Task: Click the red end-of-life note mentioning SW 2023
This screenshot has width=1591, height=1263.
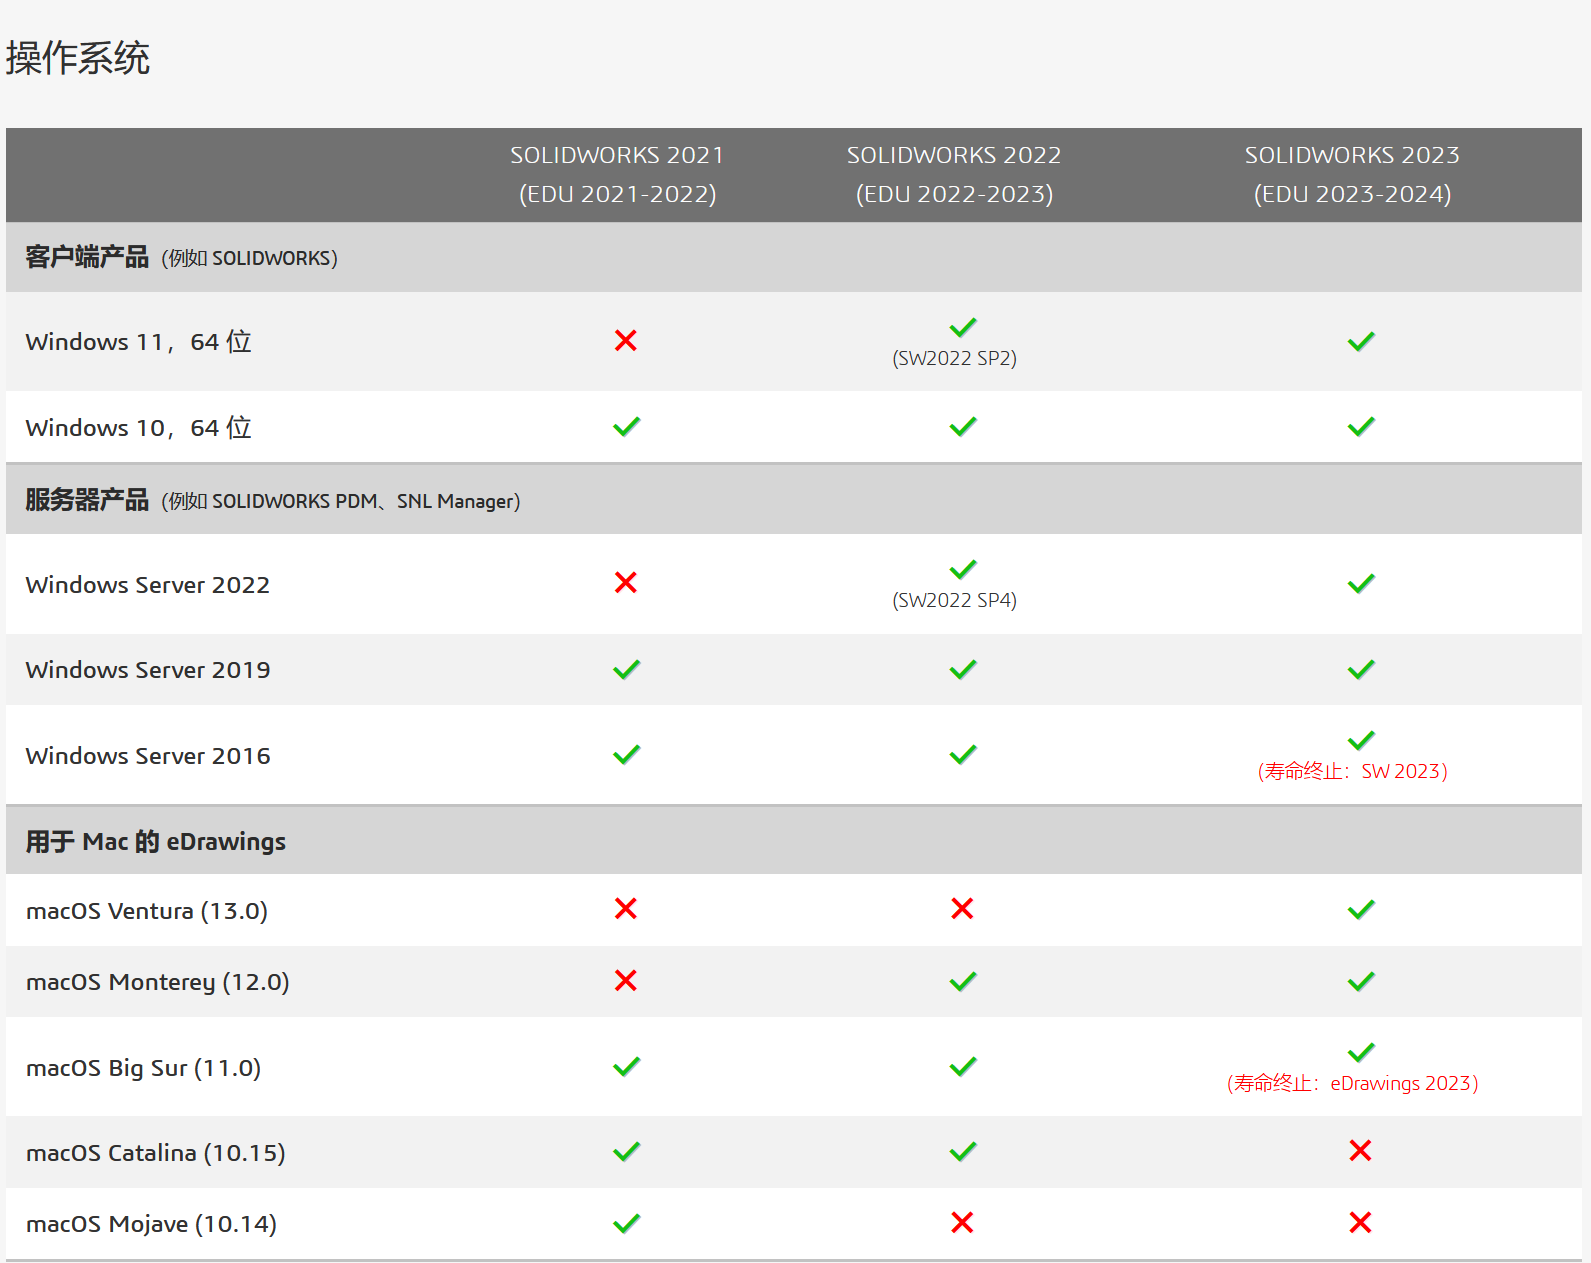Action: coord(1352,771)
